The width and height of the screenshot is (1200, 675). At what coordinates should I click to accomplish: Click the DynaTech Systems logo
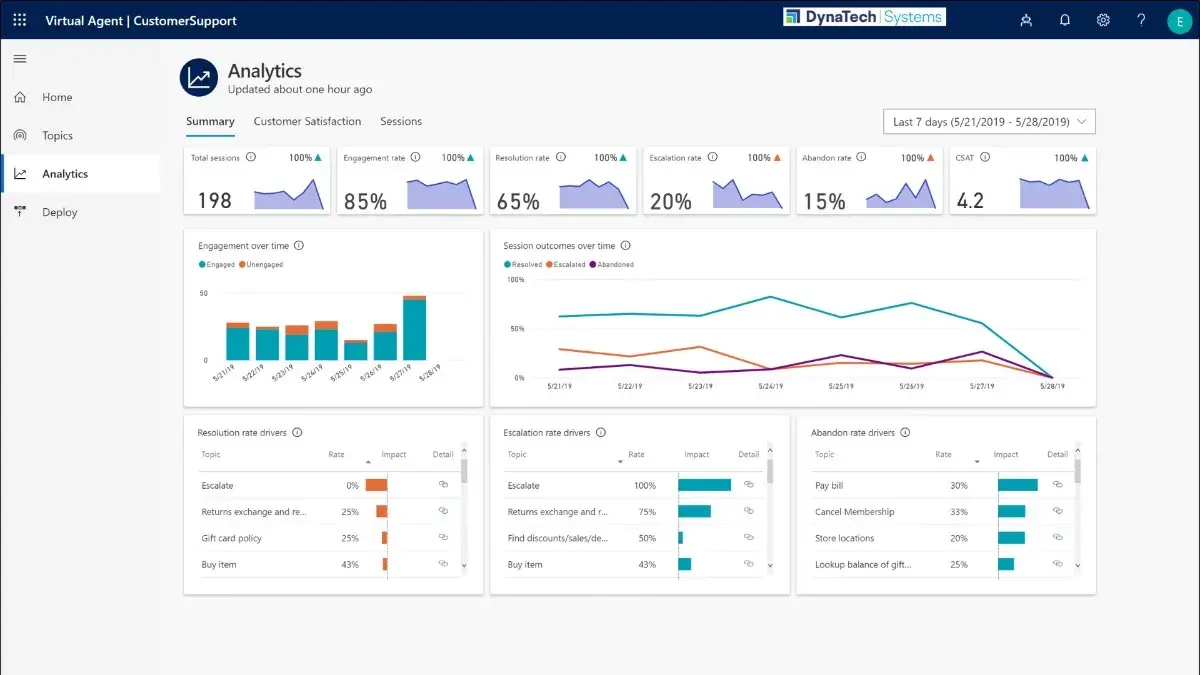(x=864, y=17)
